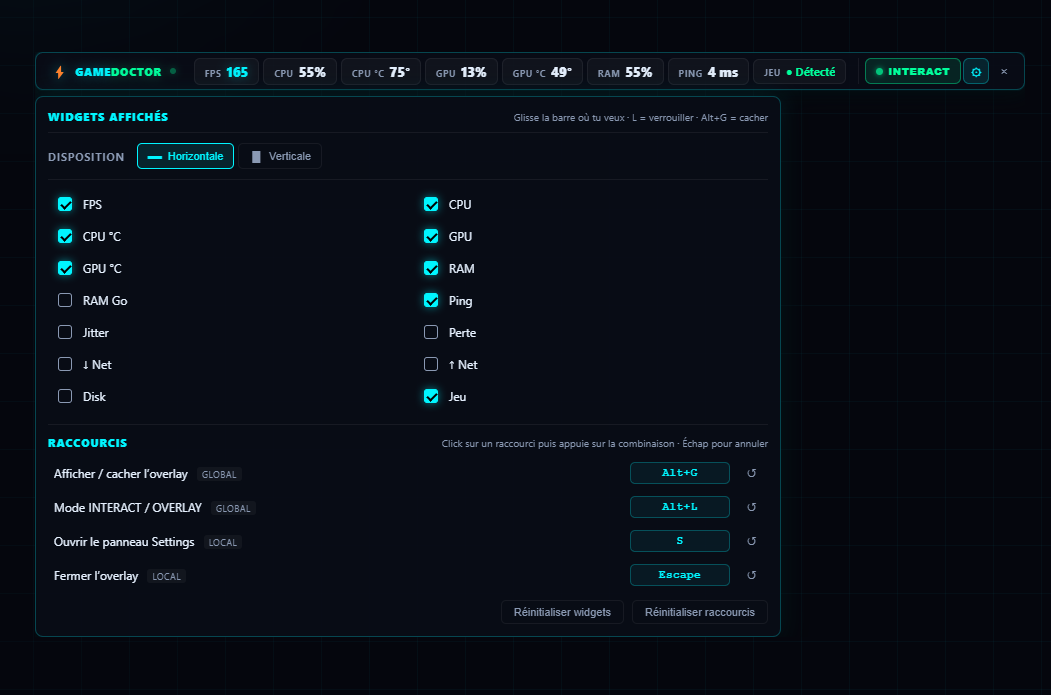Enable the ↑ Net upload checkbox
The width and height of the screenshot is (1051, 695).
click(x=431, y=365)
